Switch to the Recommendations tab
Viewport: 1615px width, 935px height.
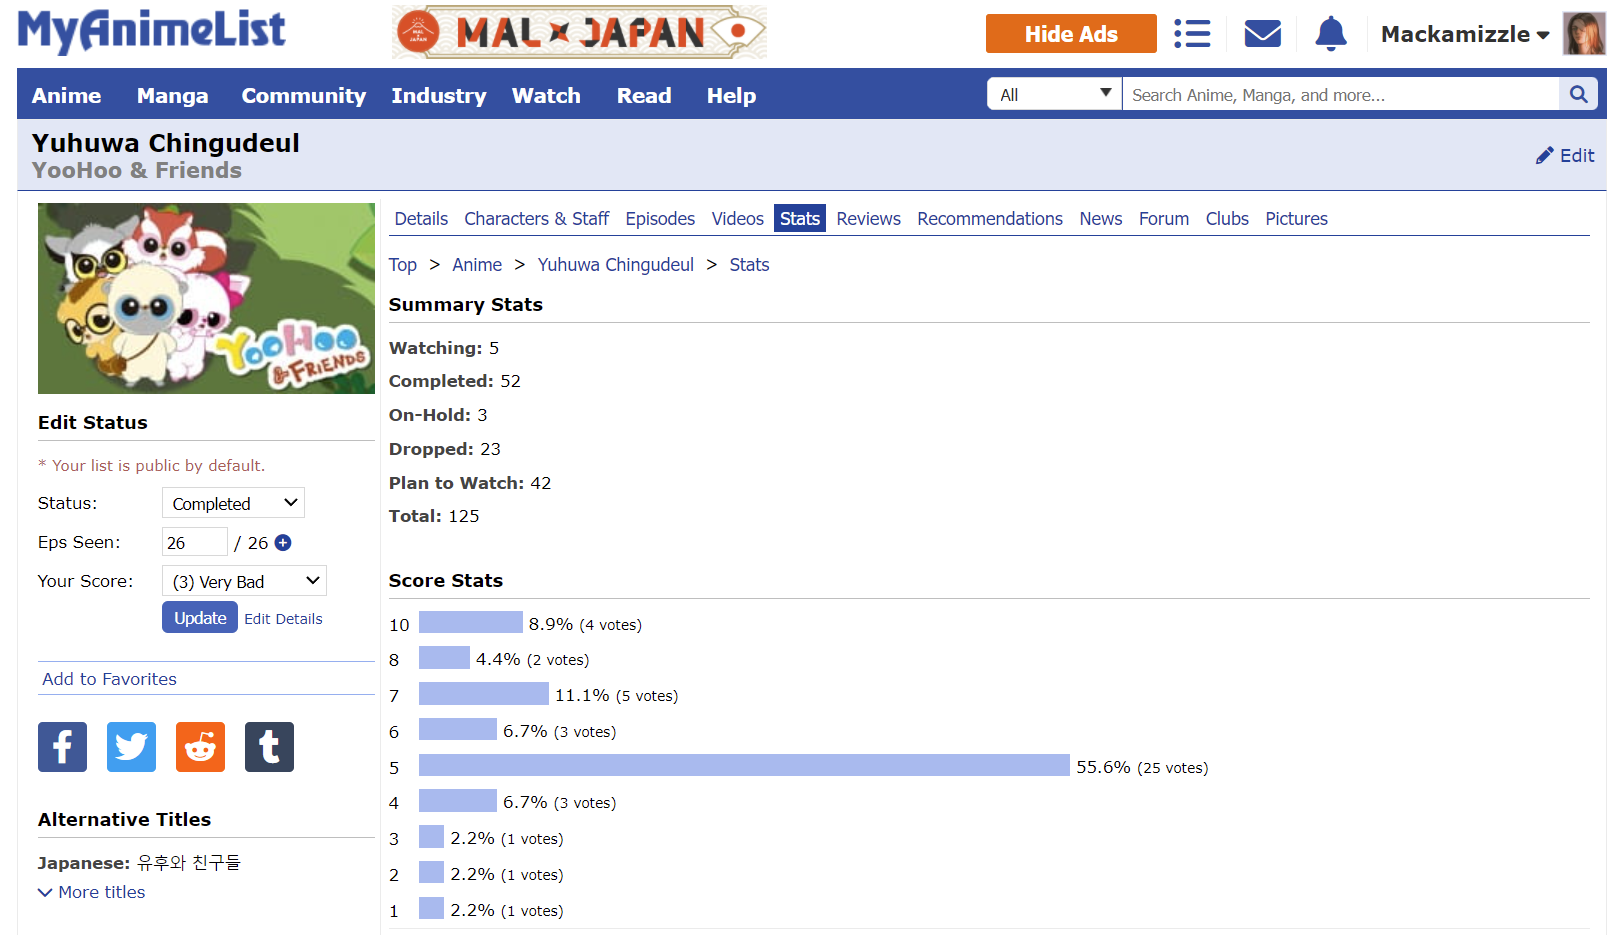990,219
